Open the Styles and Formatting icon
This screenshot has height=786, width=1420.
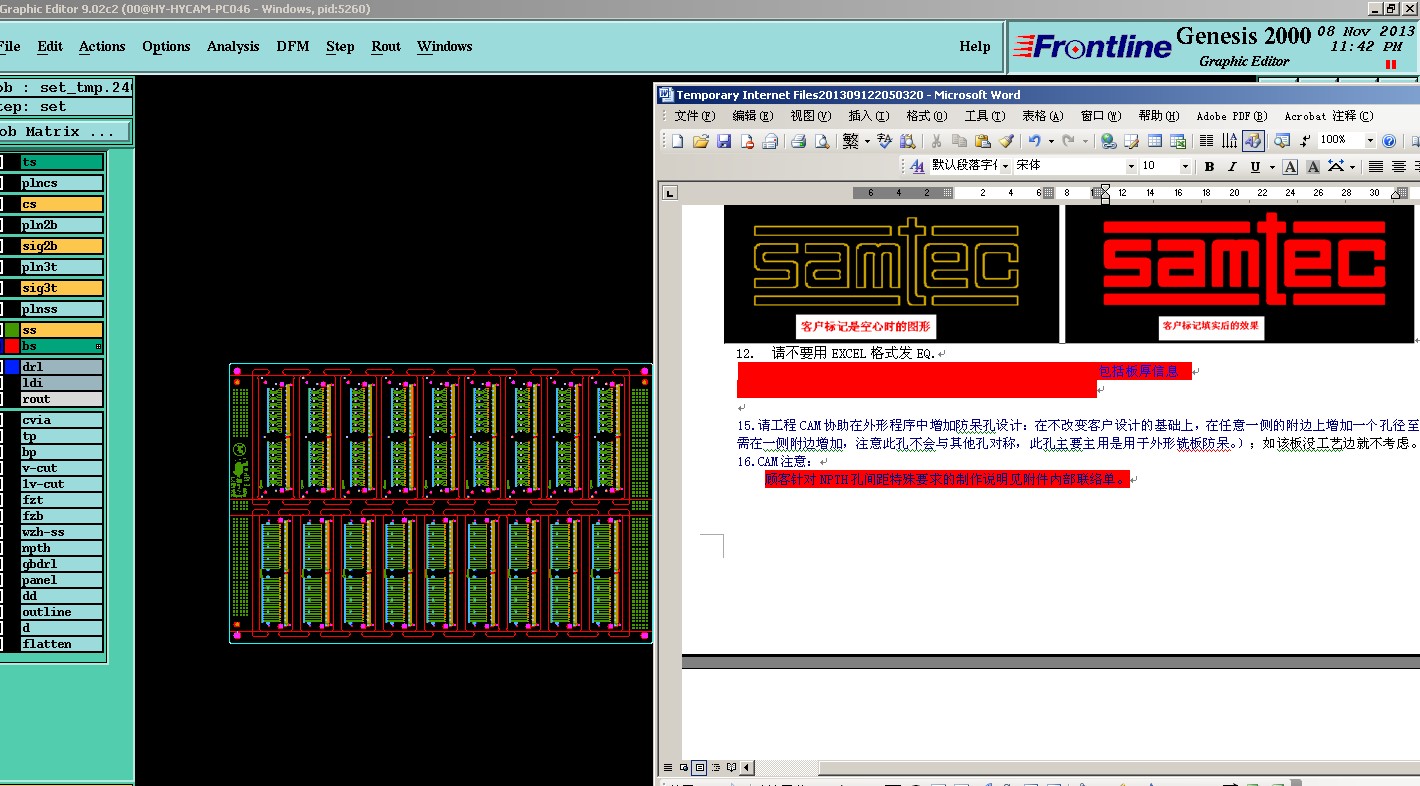918,166
